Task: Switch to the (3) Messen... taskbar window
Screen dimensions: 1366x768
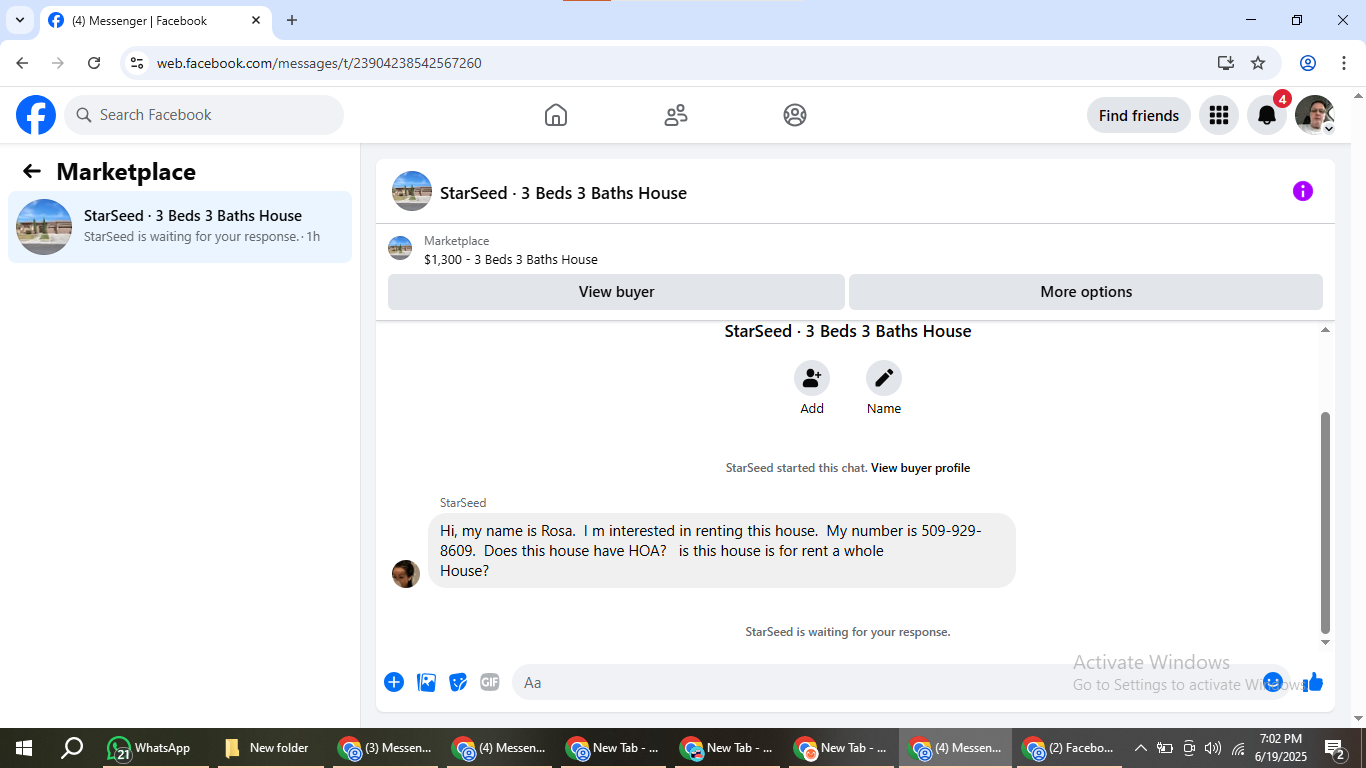Action: [x=385, y=748]
